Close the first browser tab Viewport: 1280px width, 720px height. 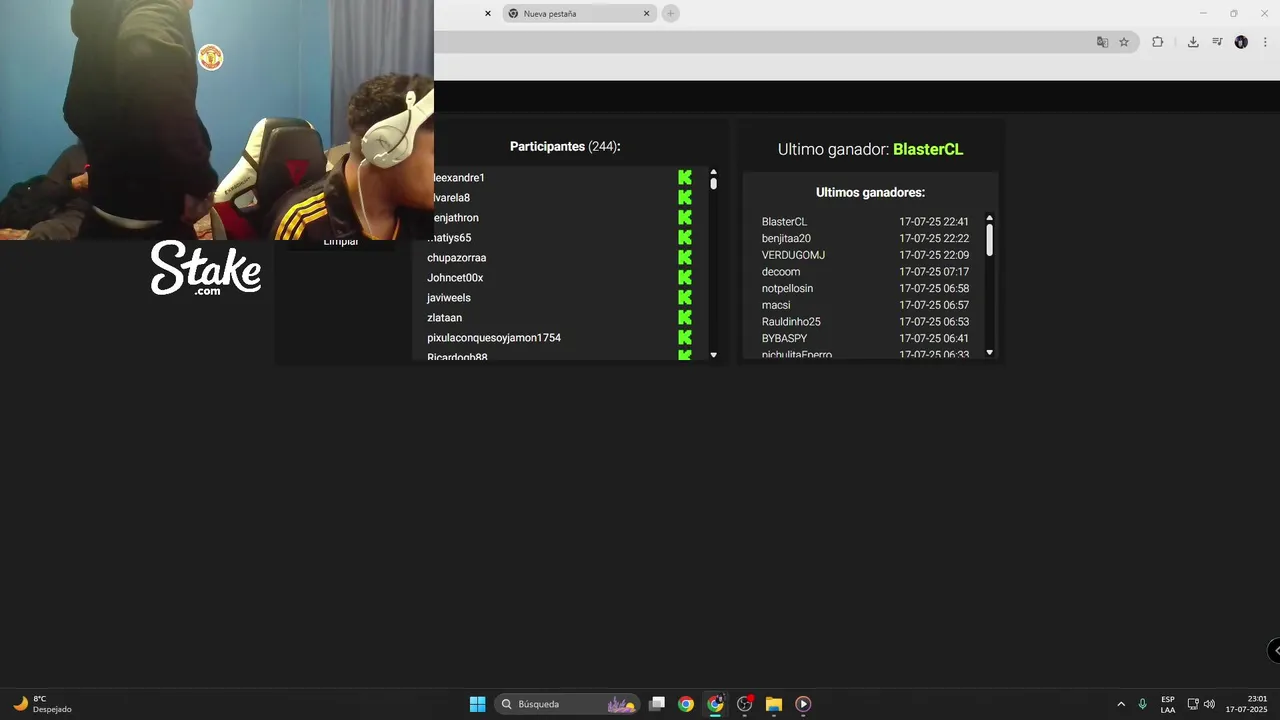point(488,14)
